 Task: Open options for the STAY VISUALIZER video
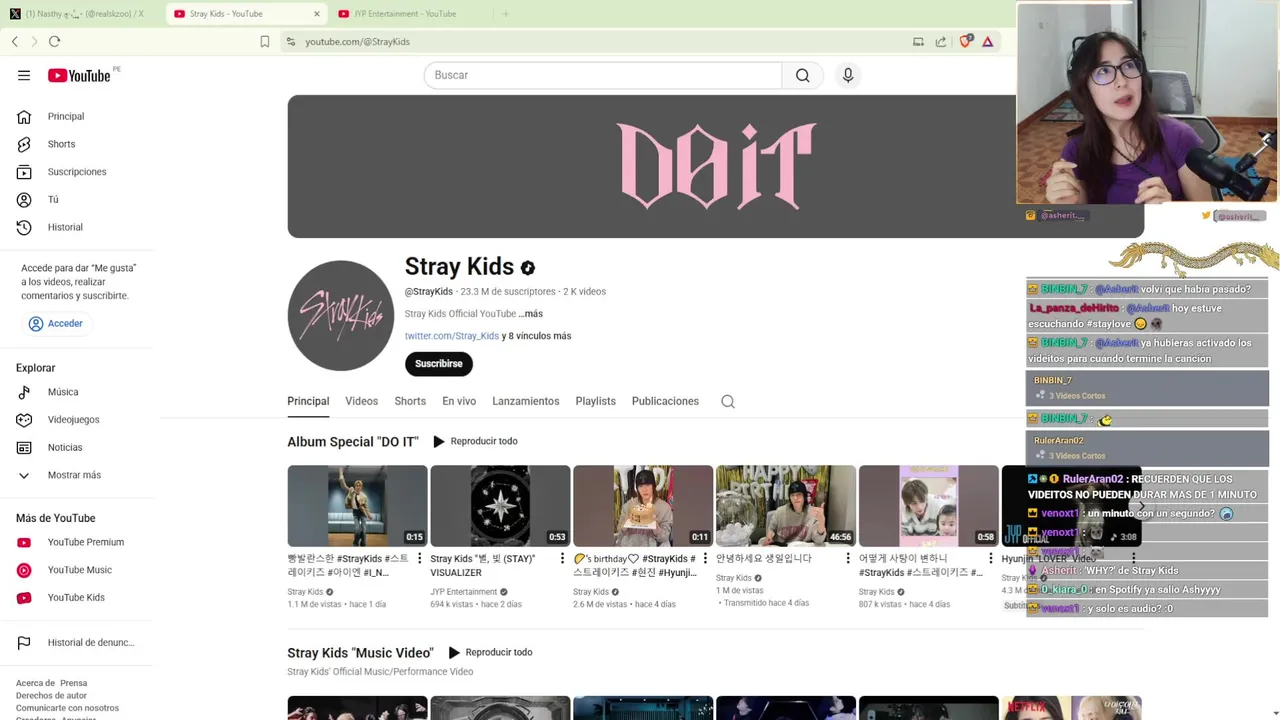(x=562, y=559)
